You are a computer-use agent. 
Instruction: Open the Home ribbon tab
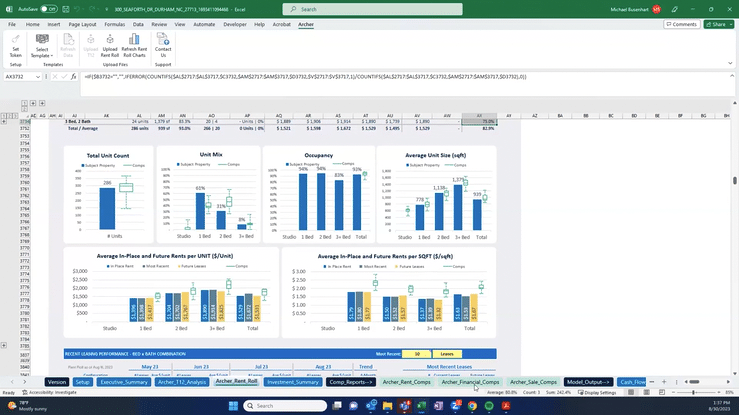tap(33, 24)
